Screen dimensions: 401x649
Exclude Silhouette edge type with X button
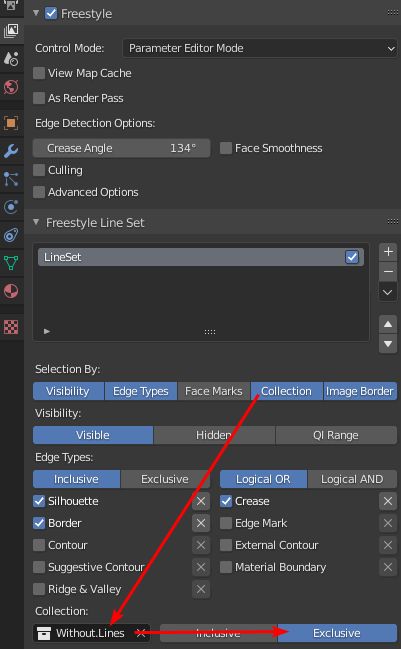coord(201,501)
